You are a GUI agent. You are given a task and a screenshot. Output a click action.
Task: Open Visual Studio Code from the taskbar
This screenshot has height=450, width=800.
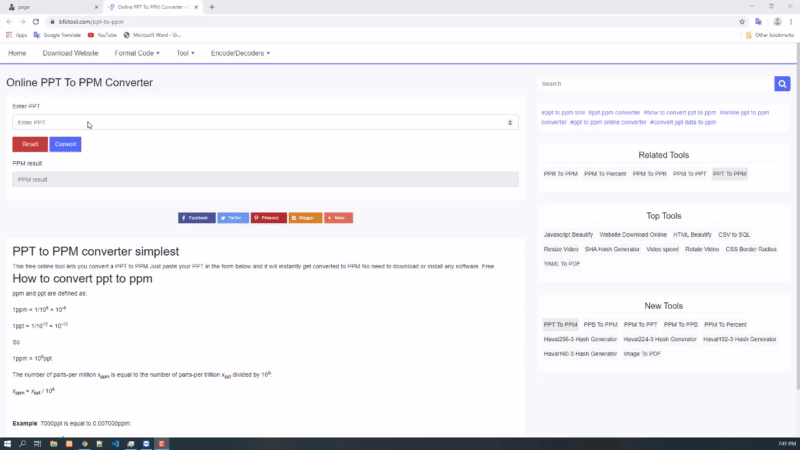point(116,443)
